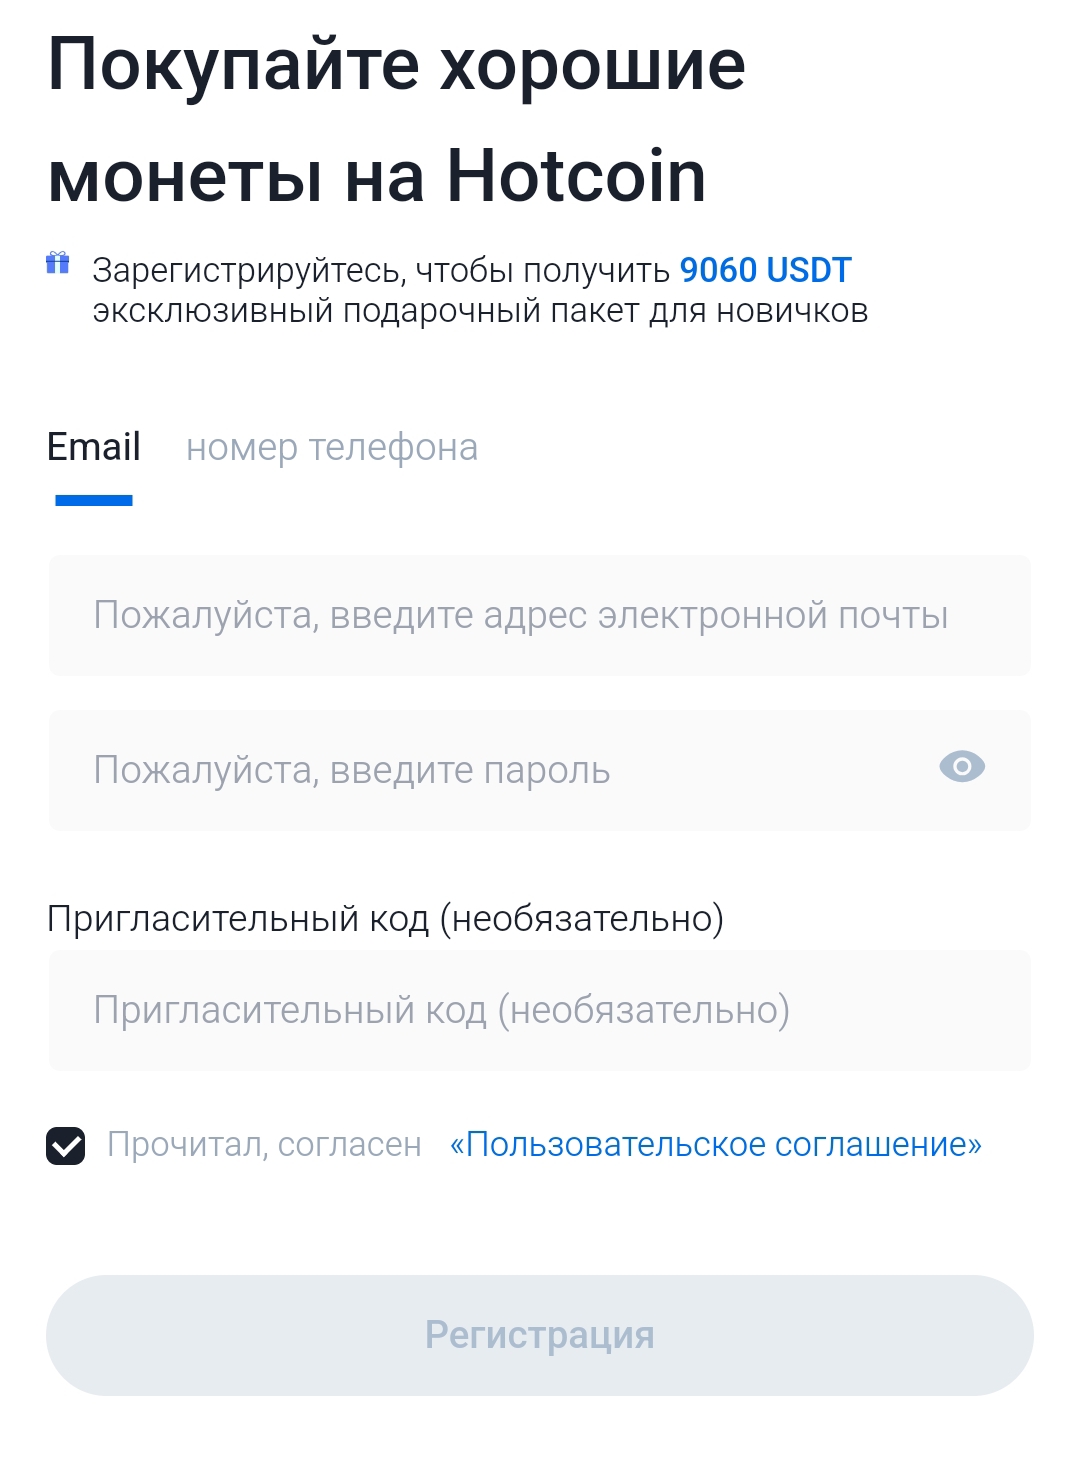Click эксклюзивный подарочный пакет text line
Image resolution: width=1080 pixels, height=1470 pixels.
click(x=480, y=312)
